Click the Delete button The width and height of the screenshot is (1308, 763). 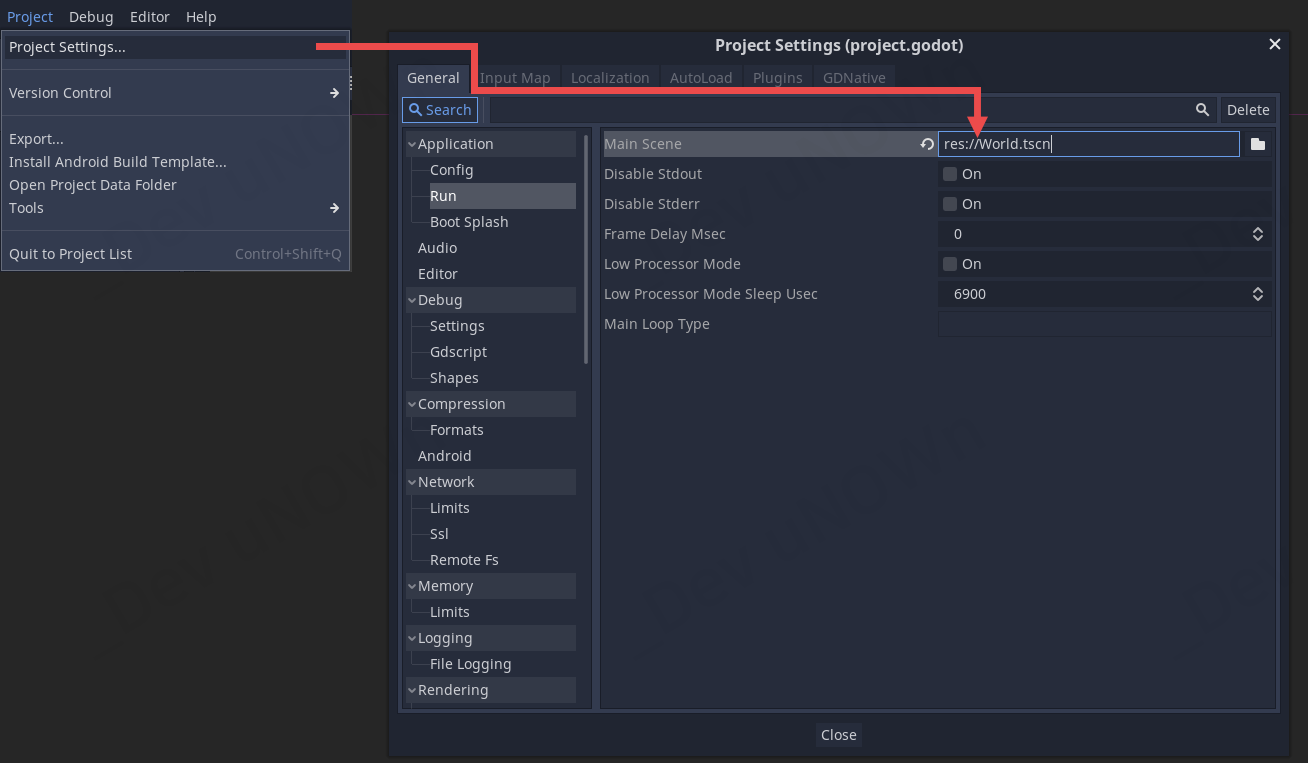click(x=1248, y=110)
